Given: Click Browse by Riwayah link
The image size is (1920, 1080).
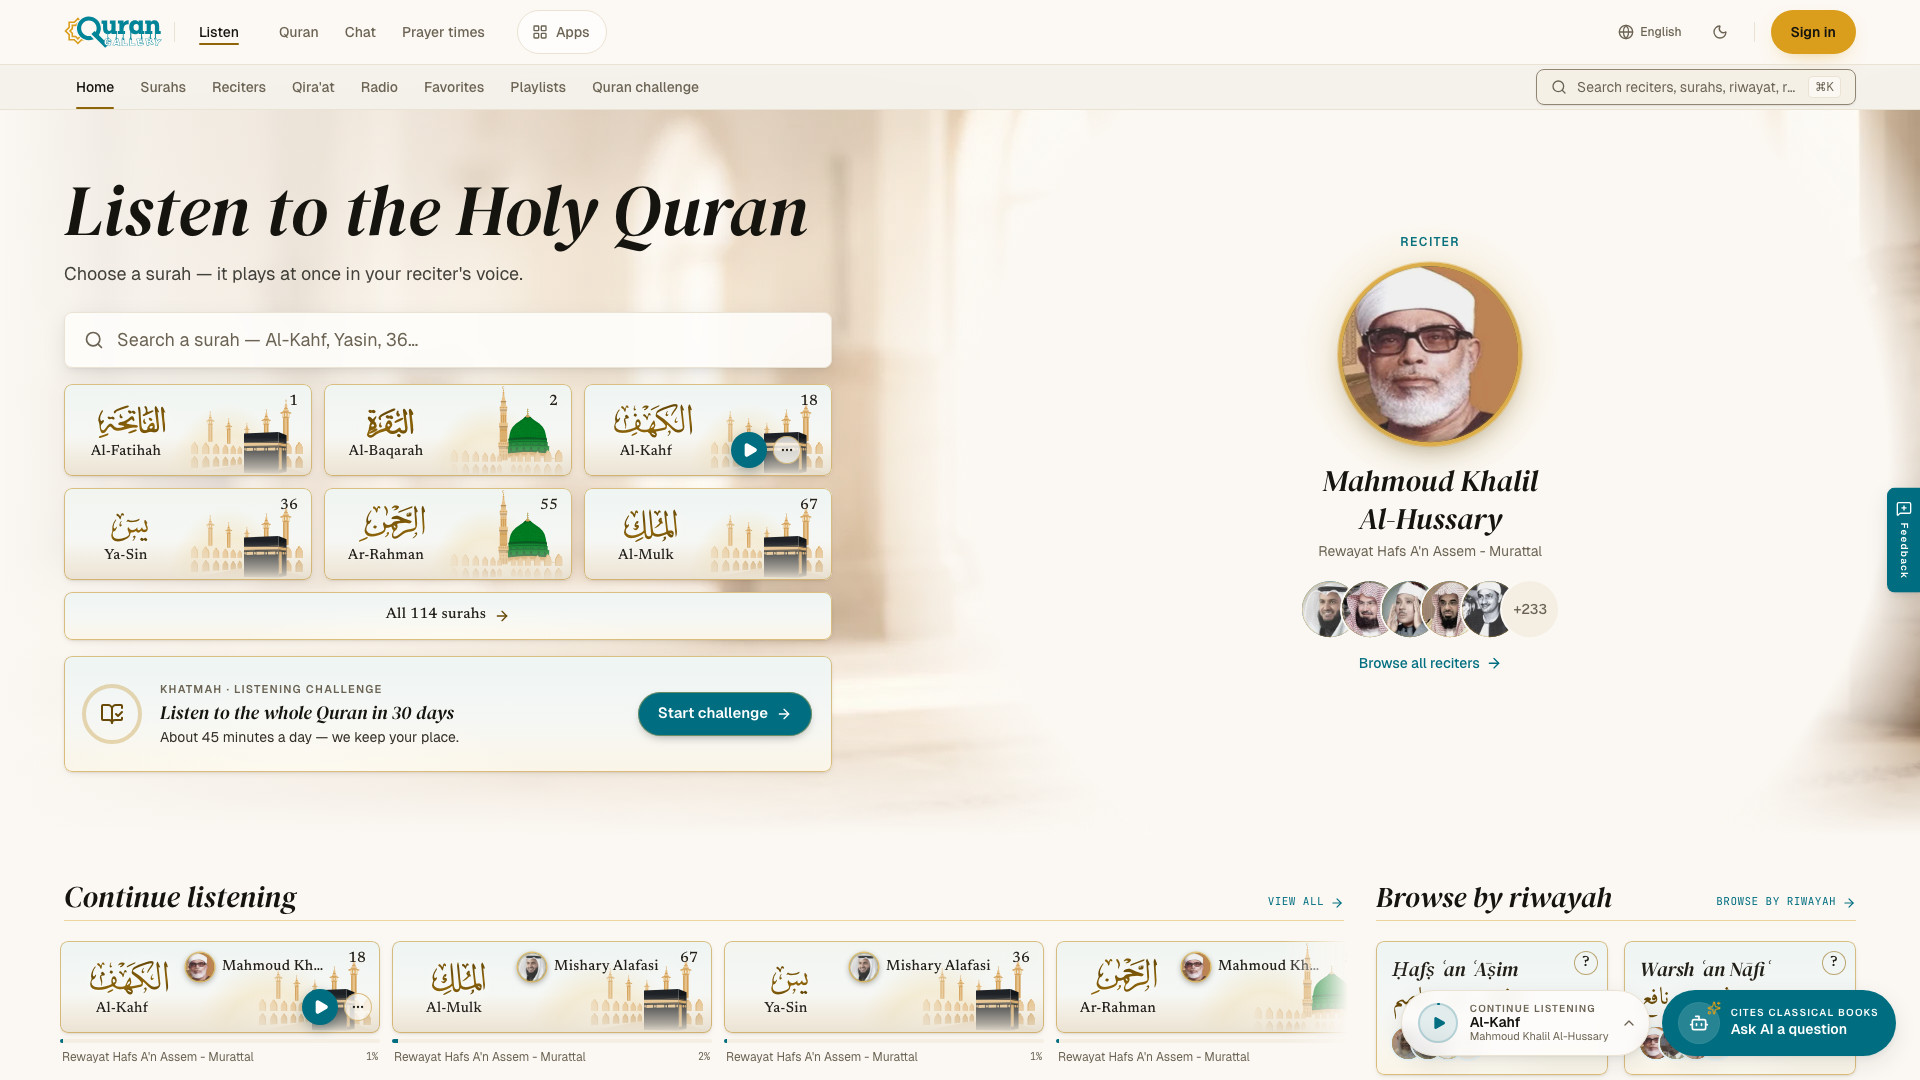Looking at the screenshot, I should point(1786,902).
